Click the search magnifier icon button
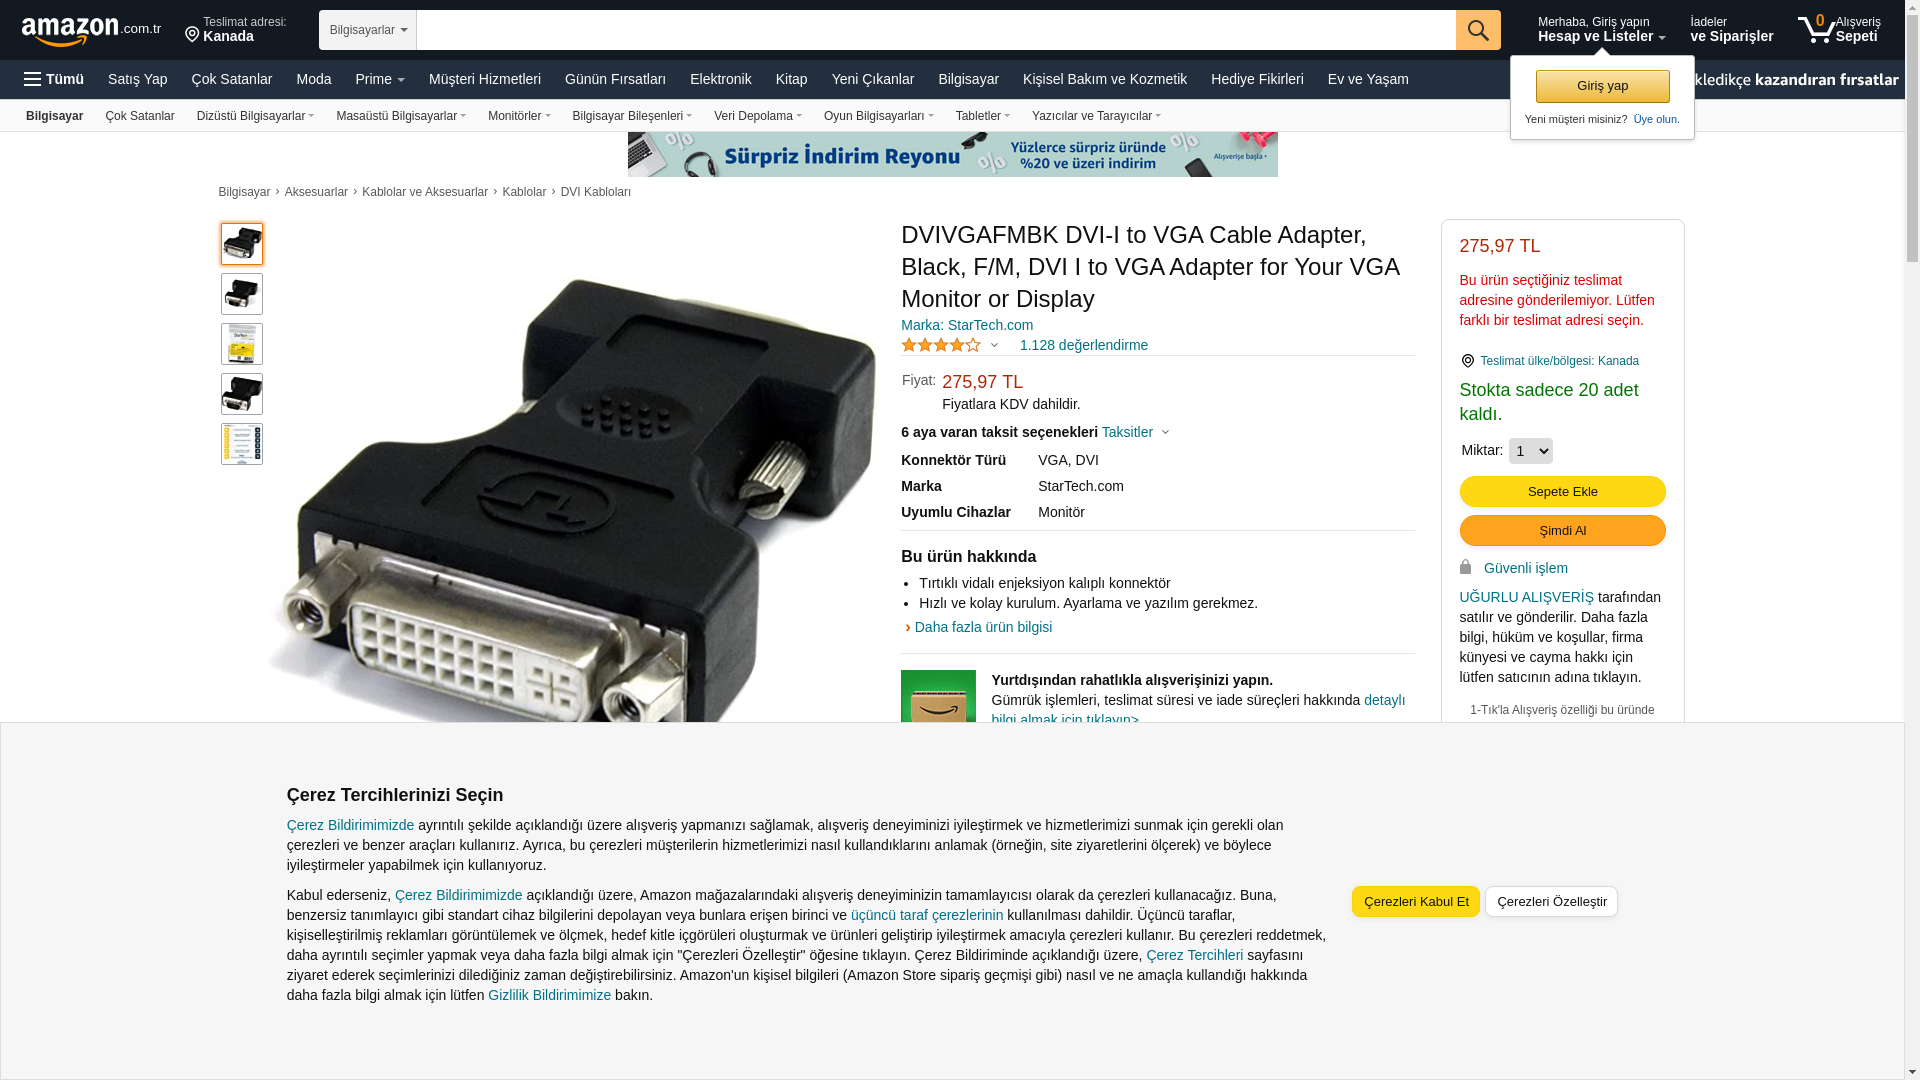1920x1080 pixels. click(x=1478, y=30)
